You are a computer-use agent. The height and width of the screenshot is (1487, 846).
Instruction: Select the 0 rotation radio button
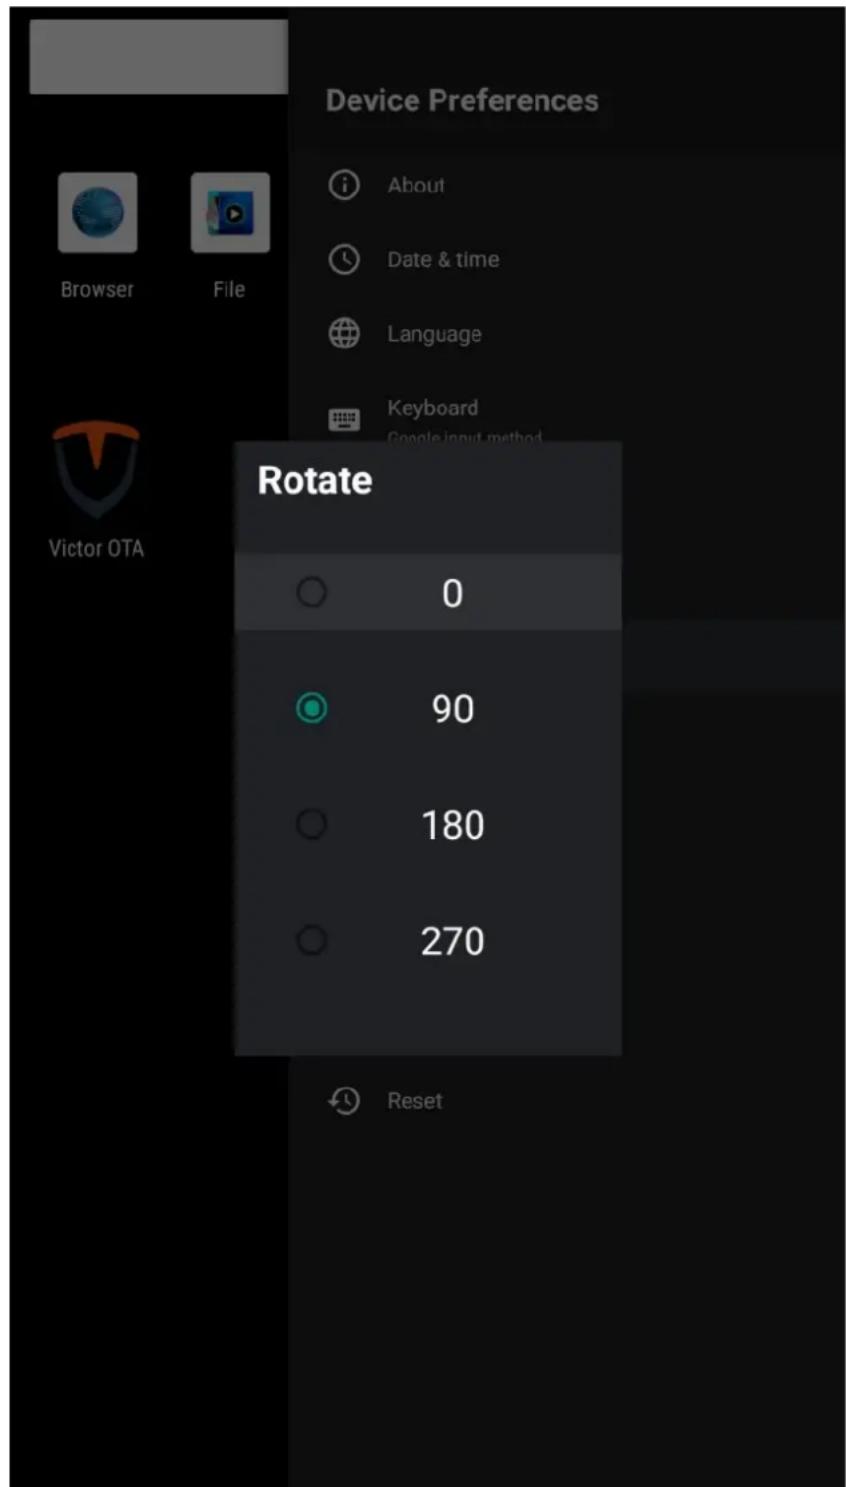312,592
